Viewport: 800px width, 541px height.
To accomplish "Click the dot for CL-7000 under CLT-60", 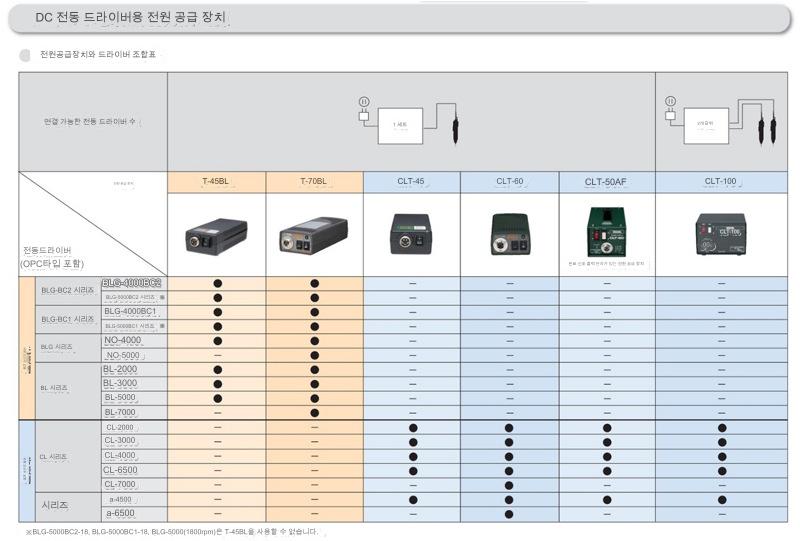I will (x=509, y=484).
